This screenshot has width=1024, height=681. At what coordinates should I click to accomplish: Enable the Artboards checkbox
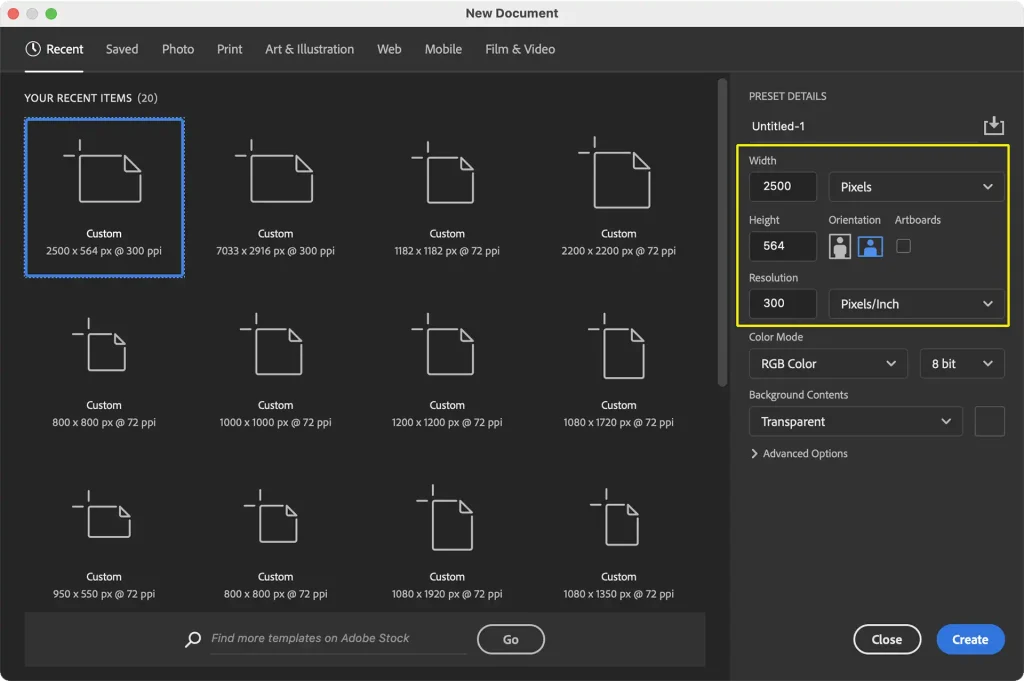[903, 246]
